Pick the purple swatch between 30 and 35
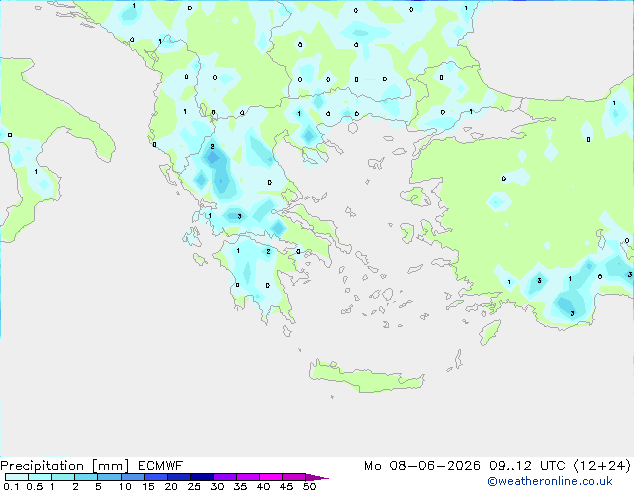 224,477
